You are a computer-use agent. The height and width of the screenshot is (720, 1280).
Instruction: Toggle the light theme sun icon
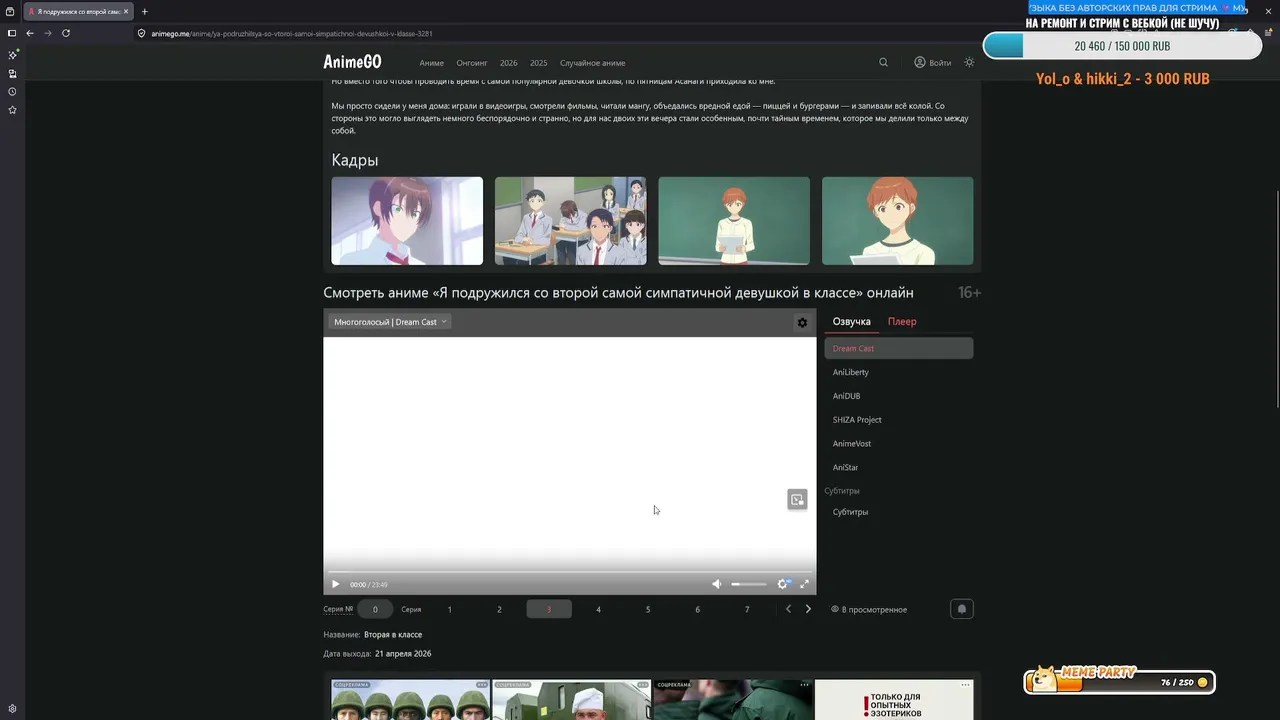coord(969,62)
